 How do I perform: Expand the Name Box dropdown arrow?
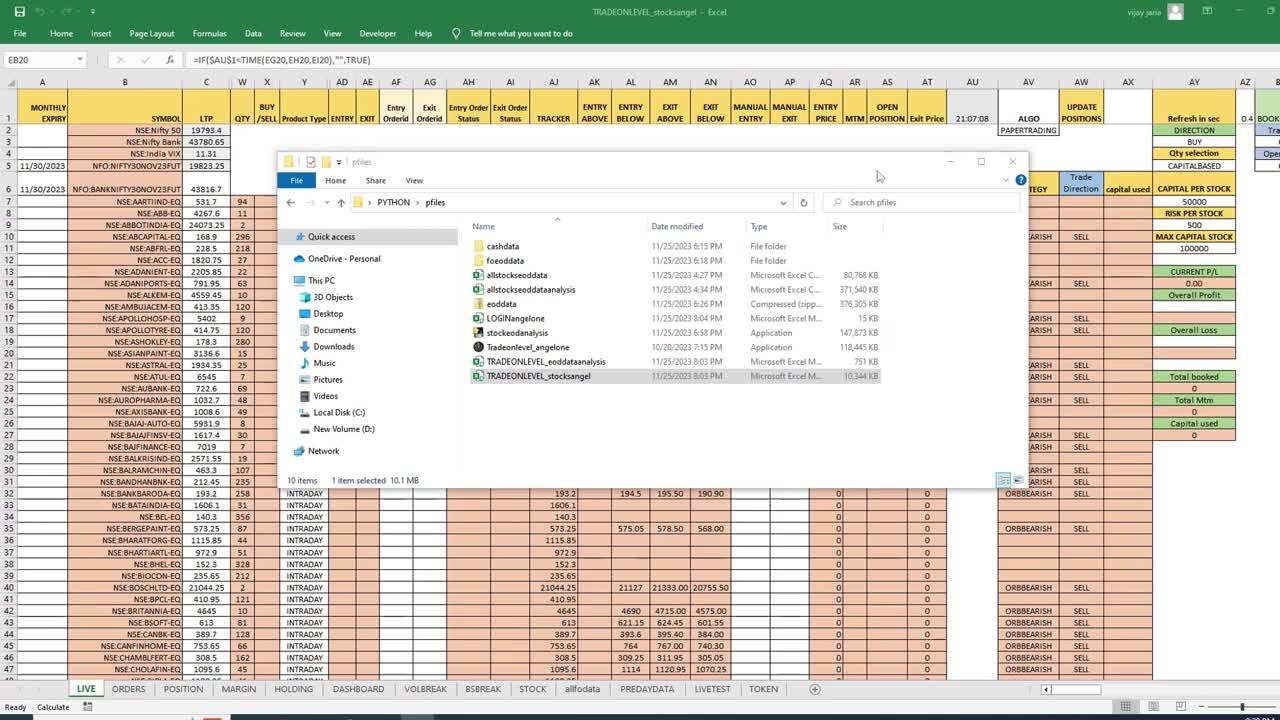tap(79, 60)
